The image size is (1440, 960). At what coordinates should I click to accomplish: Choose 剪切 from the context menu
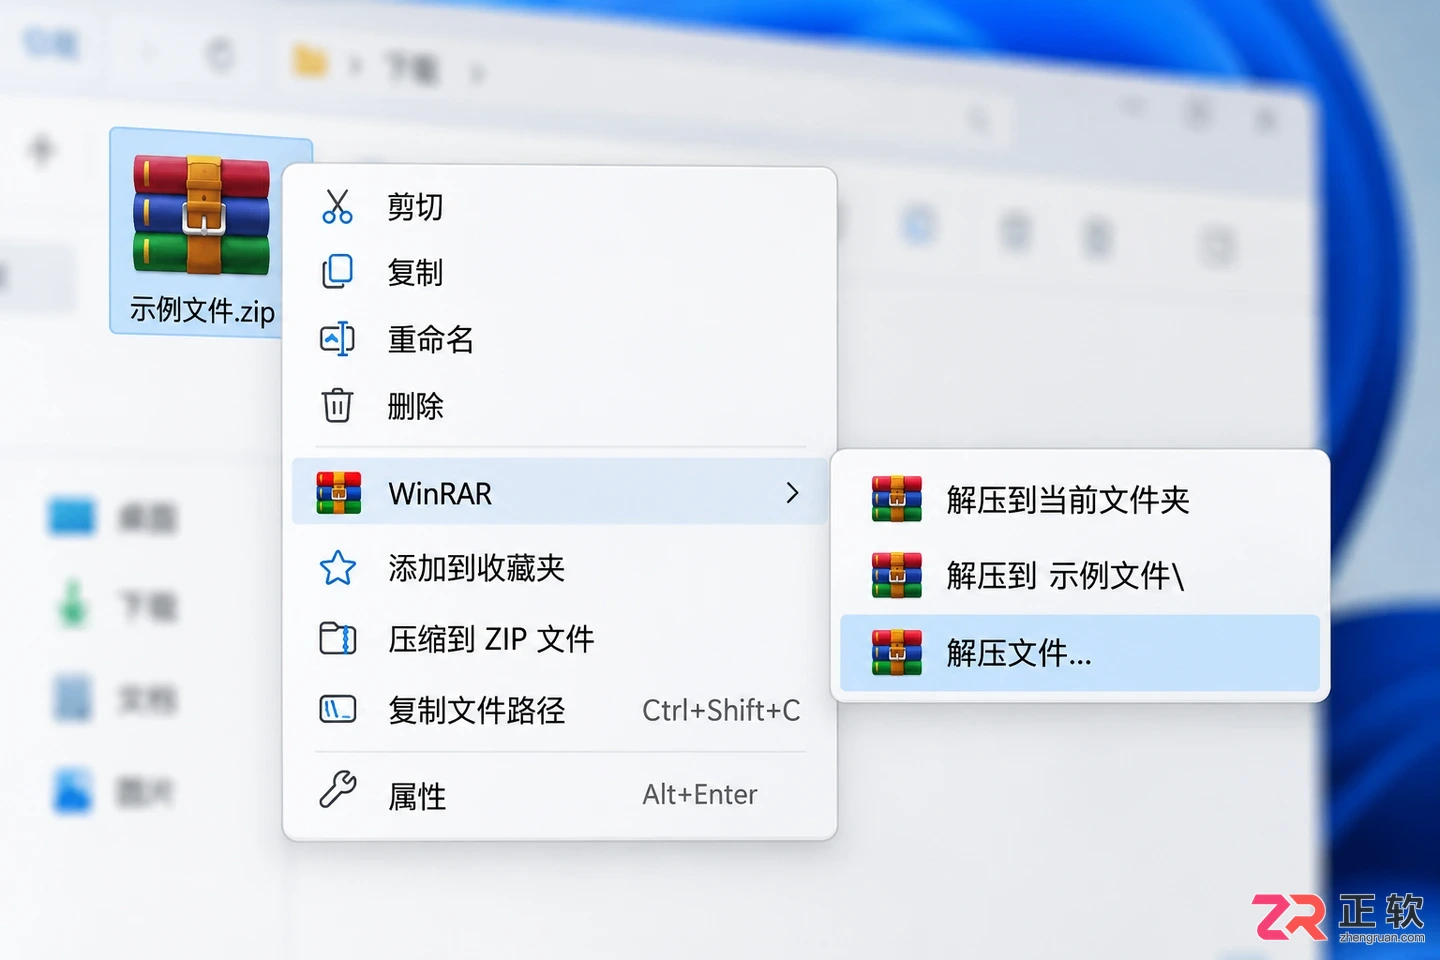coord(560,207)
